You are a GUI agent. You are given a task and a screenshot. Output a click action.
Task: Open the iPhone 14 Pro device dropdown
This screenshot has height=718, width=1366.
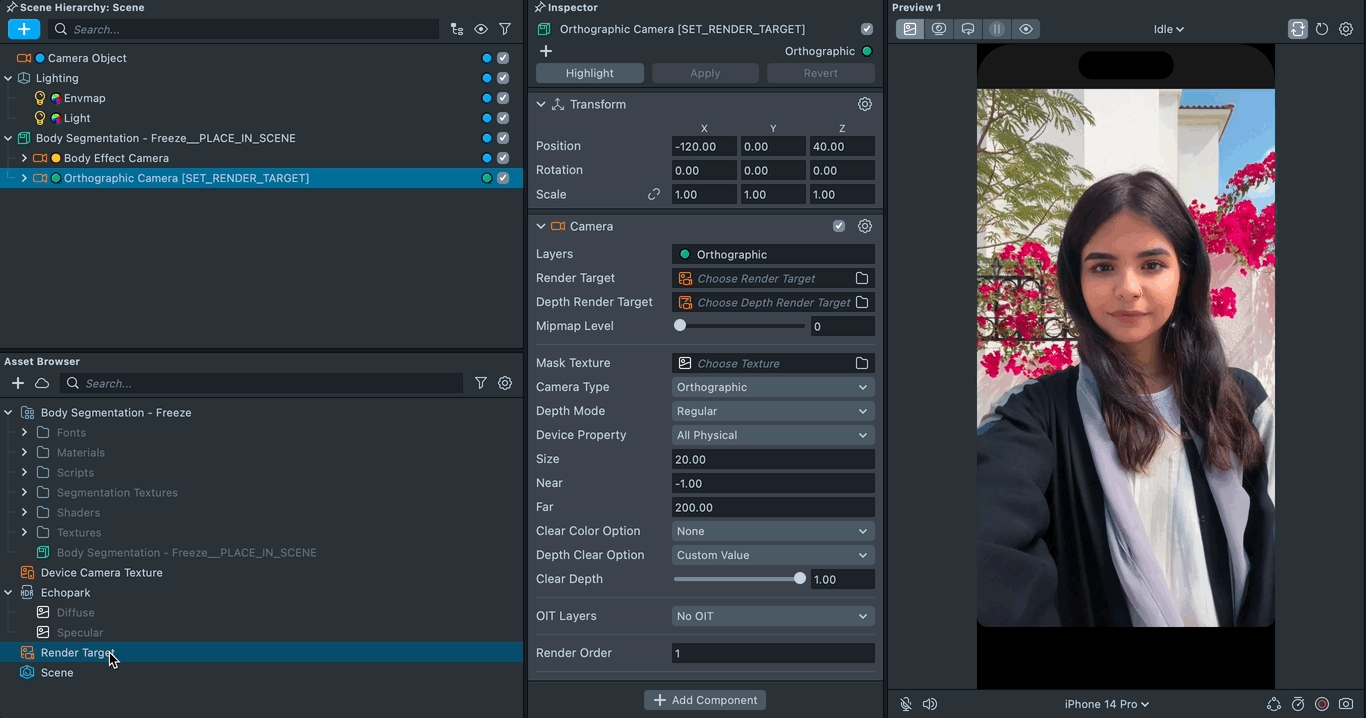[1106, 704]
